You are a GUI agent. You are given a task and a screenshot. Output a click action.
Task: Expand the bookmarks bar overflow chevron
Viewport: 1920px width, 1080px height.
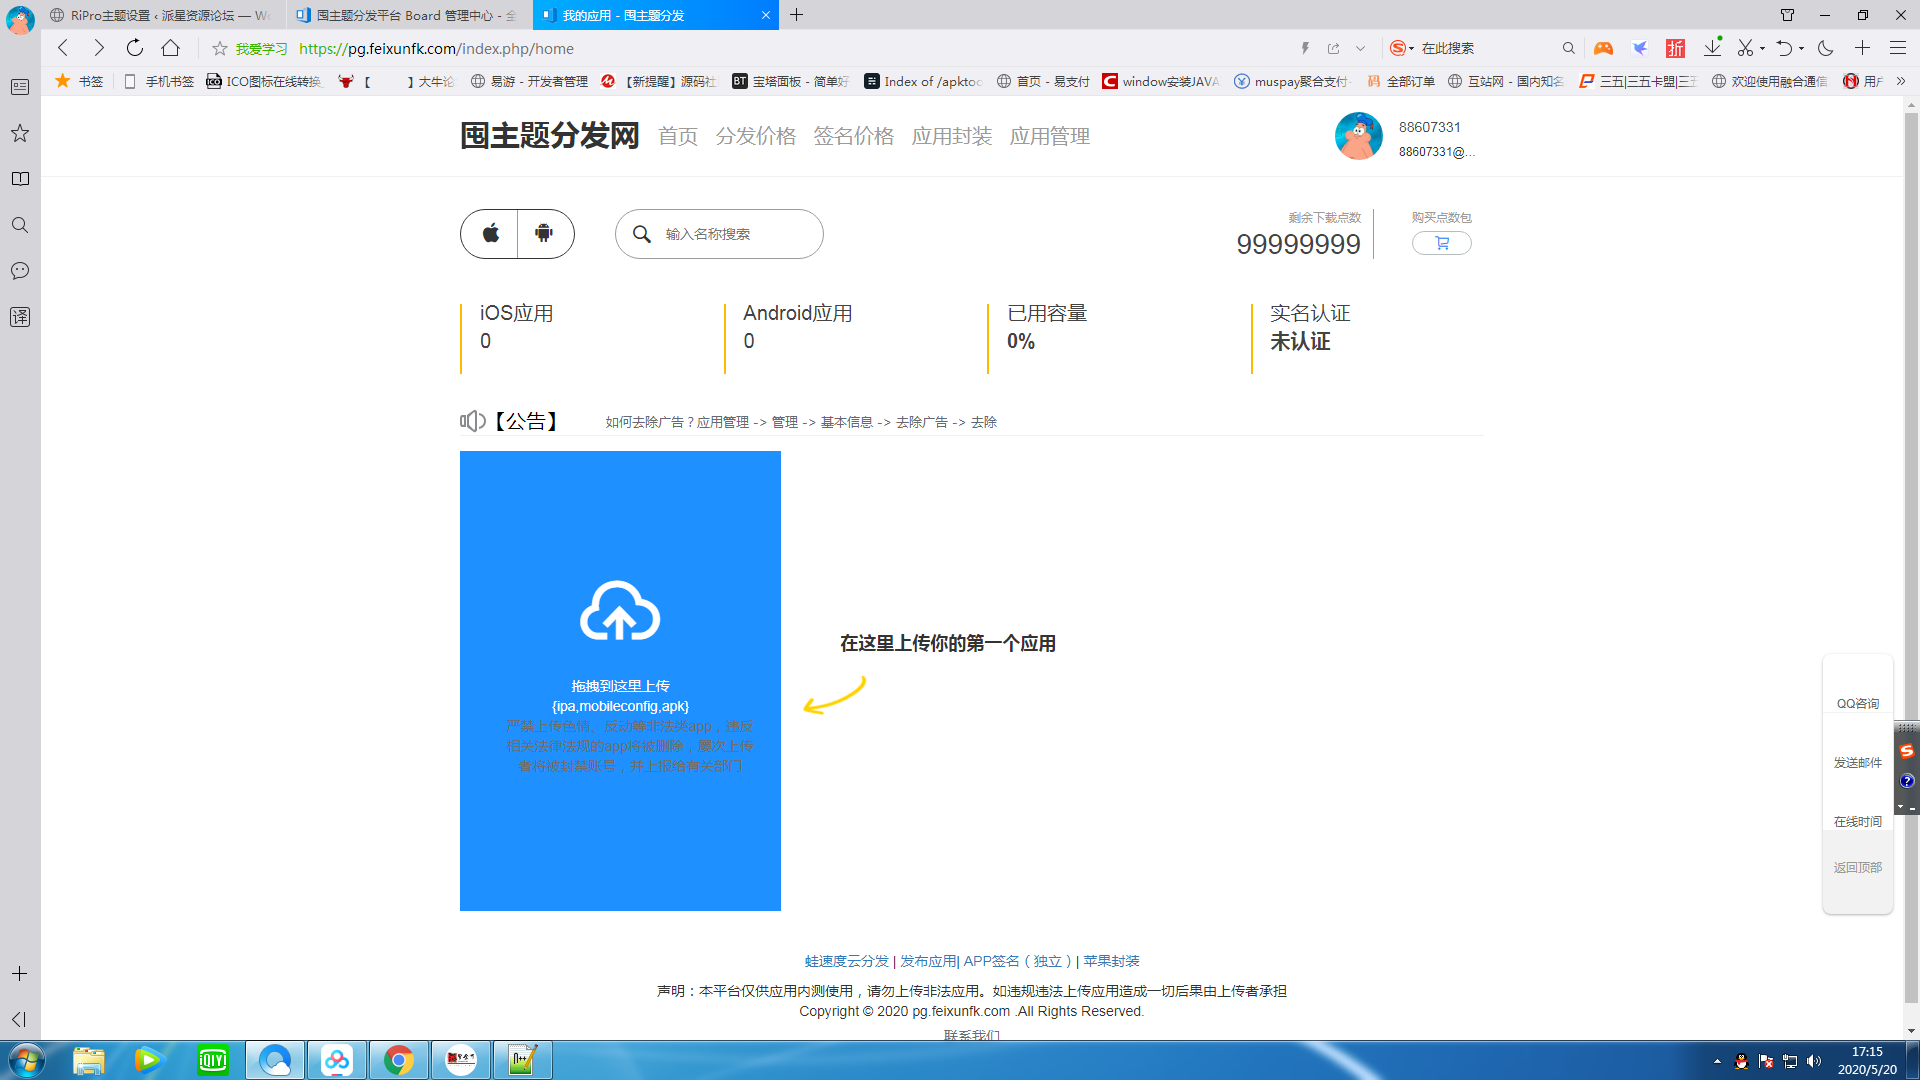(x=1901, y=81)
